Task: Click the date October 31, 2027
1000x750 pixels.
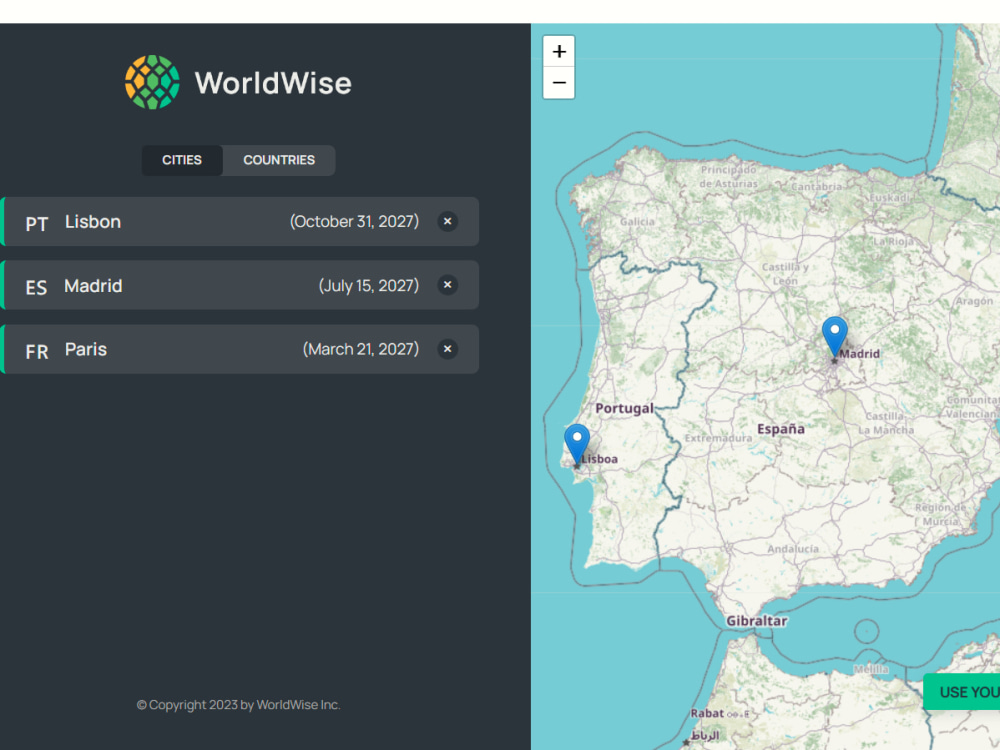Action: (x=354, y=221)
